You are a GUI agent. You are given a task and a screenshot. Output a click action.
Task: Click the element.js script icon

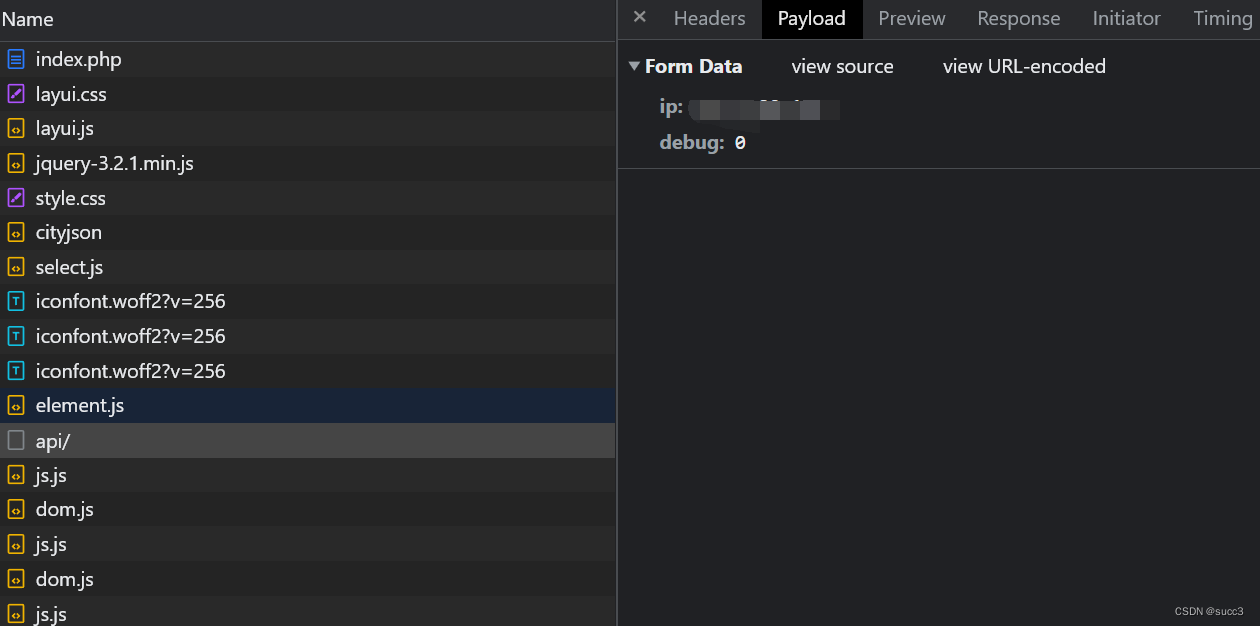pos(16,406)
